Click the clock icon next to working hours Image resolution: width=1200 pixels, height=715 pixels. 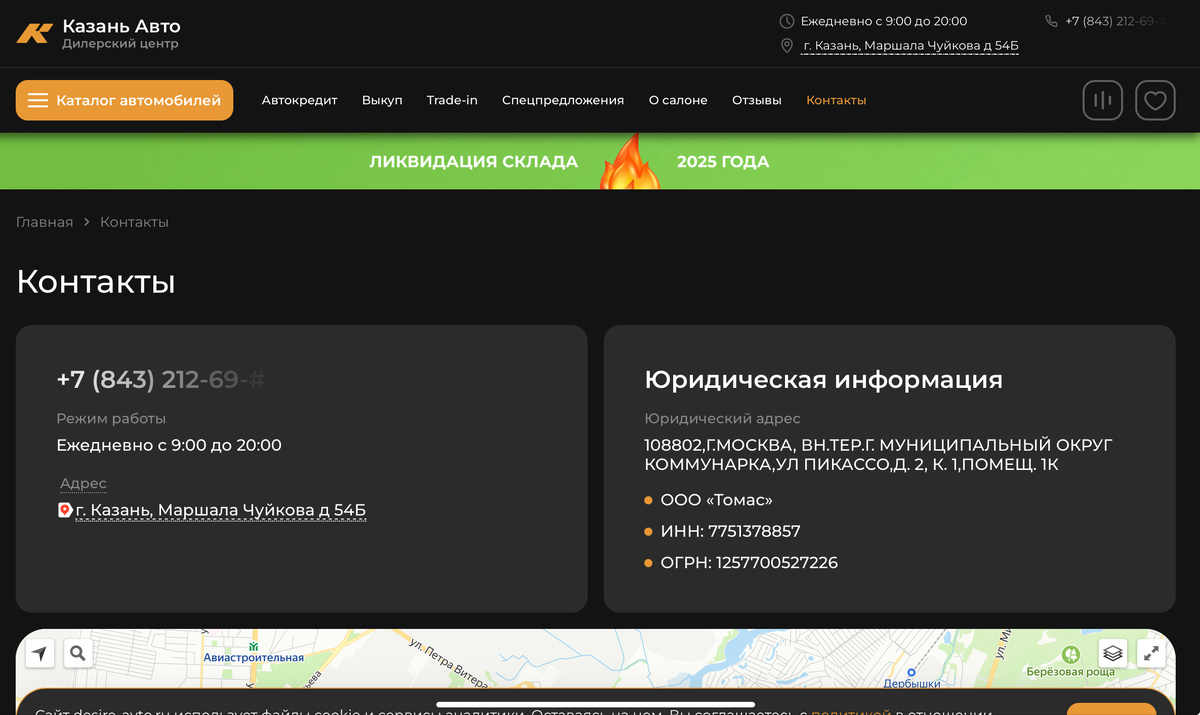coord(785,20)
